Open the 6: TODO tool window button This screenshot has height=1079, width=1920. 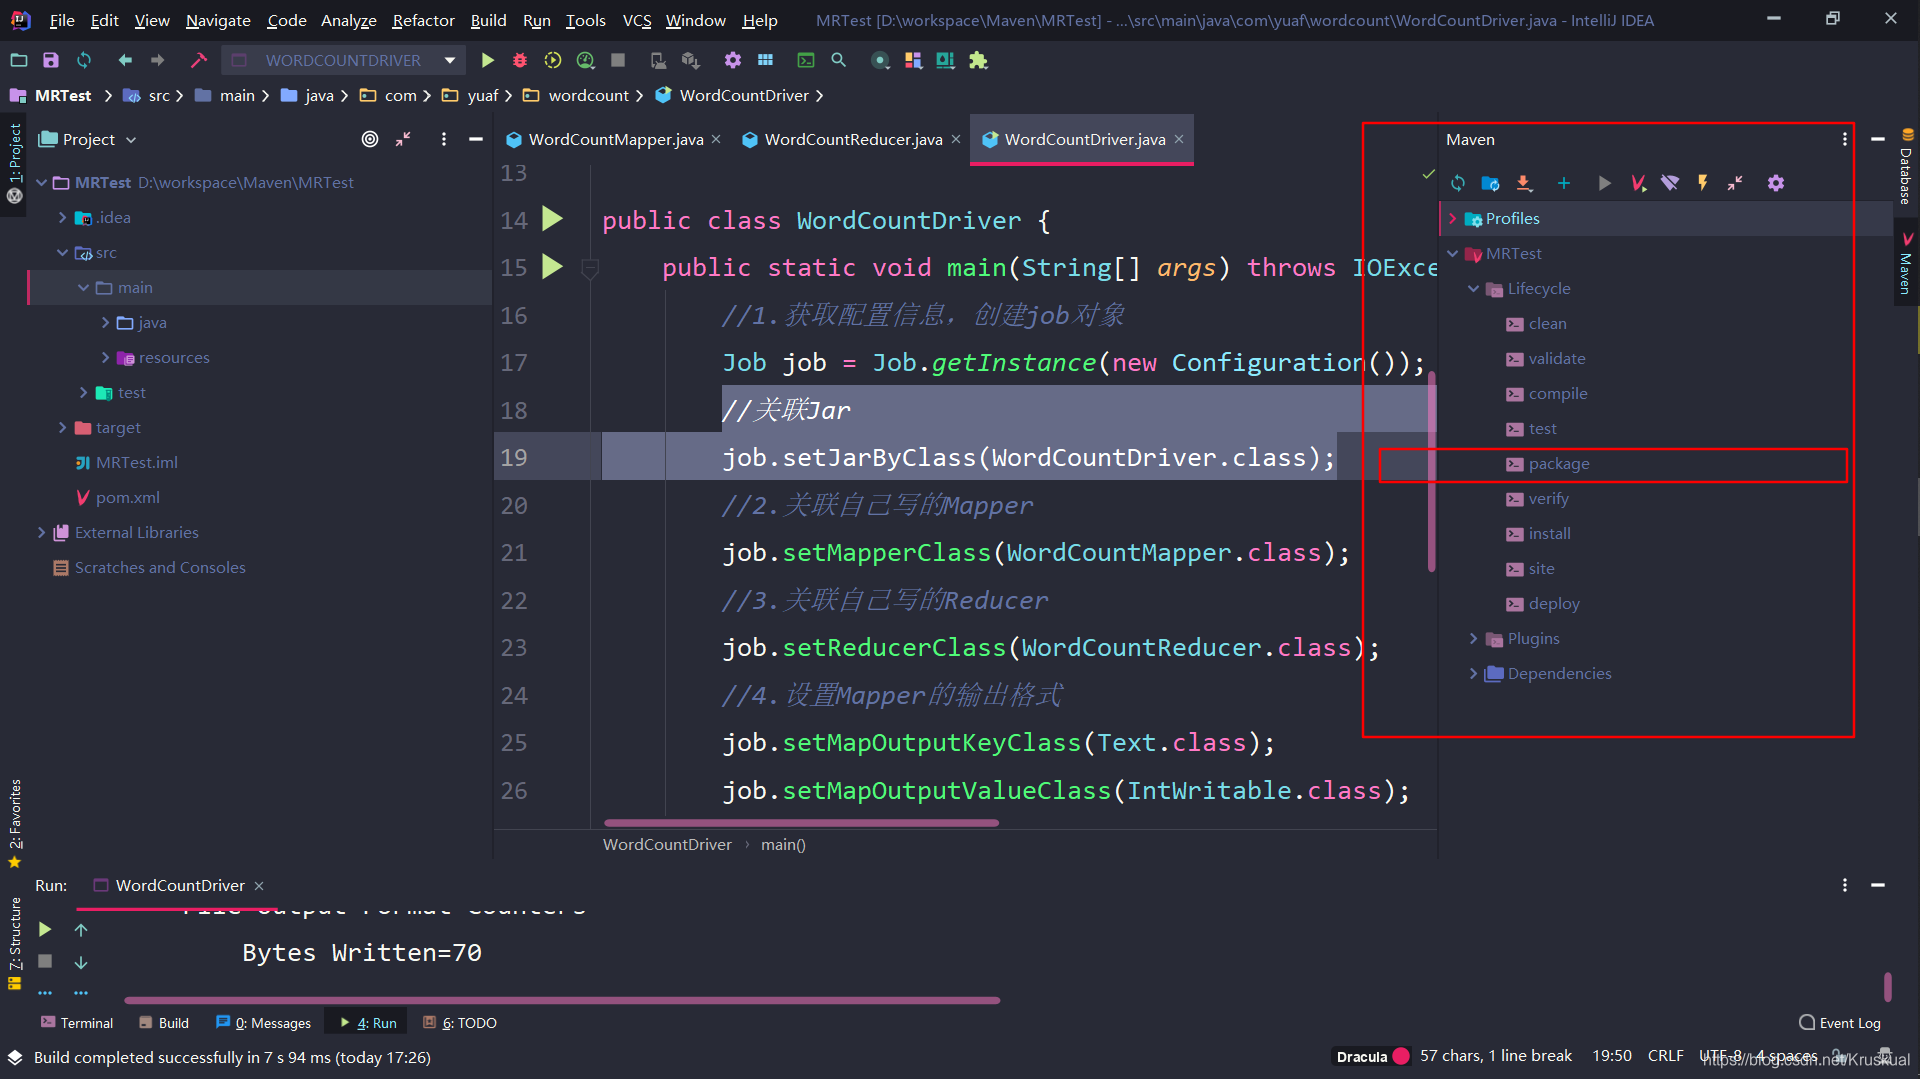pyautogui.click(x=460, y=1023)
